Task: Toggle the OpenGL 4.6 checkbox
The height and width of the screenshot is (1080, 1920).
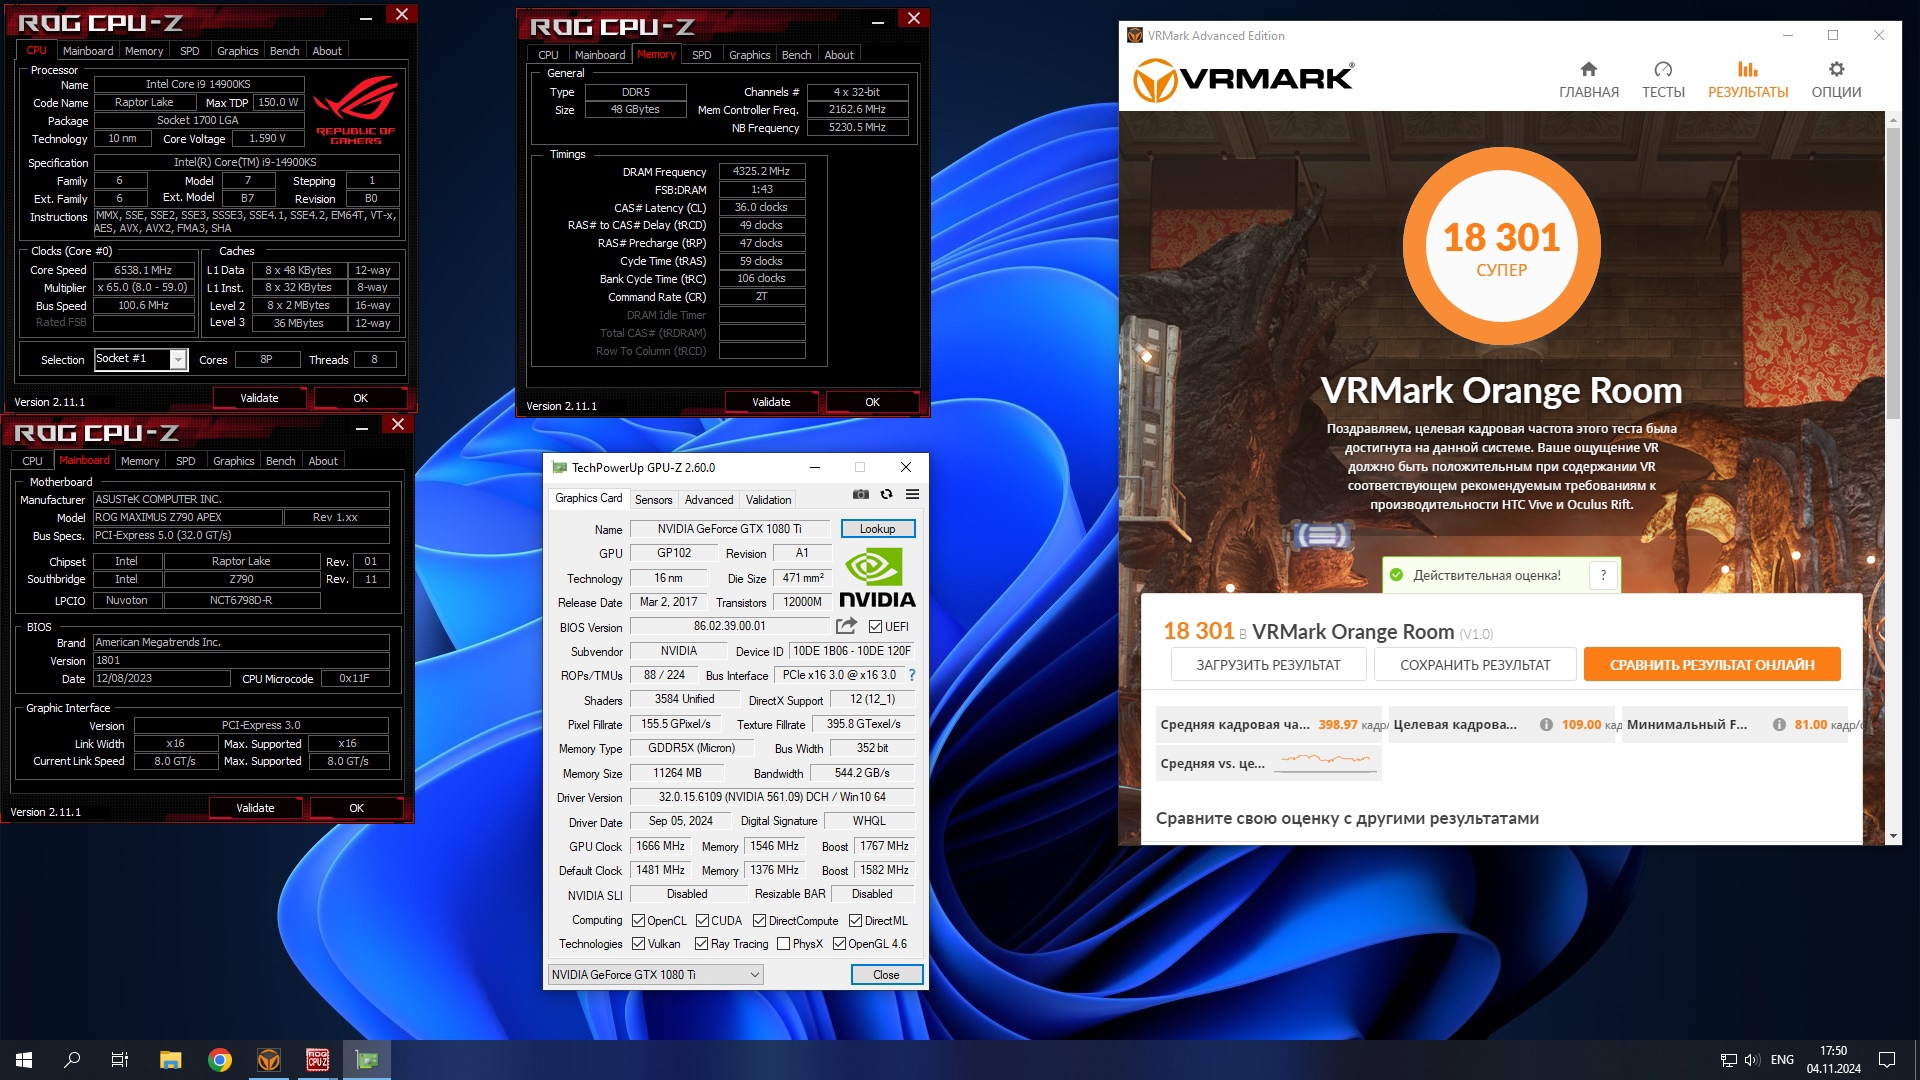Action: click(x=840, y=944)
